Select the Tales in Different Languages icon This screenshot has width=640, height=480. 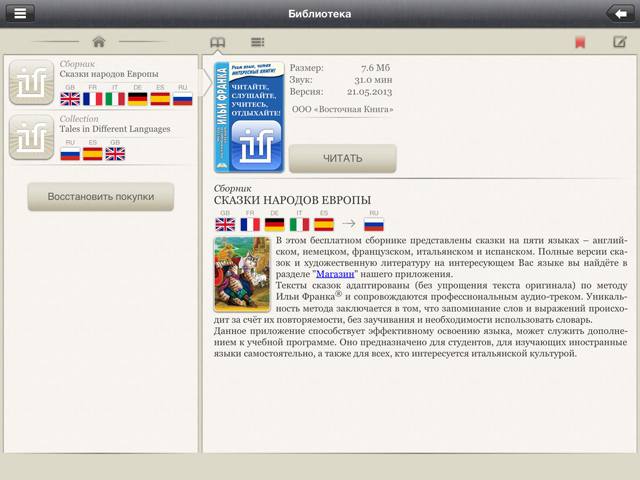(31, 137)
